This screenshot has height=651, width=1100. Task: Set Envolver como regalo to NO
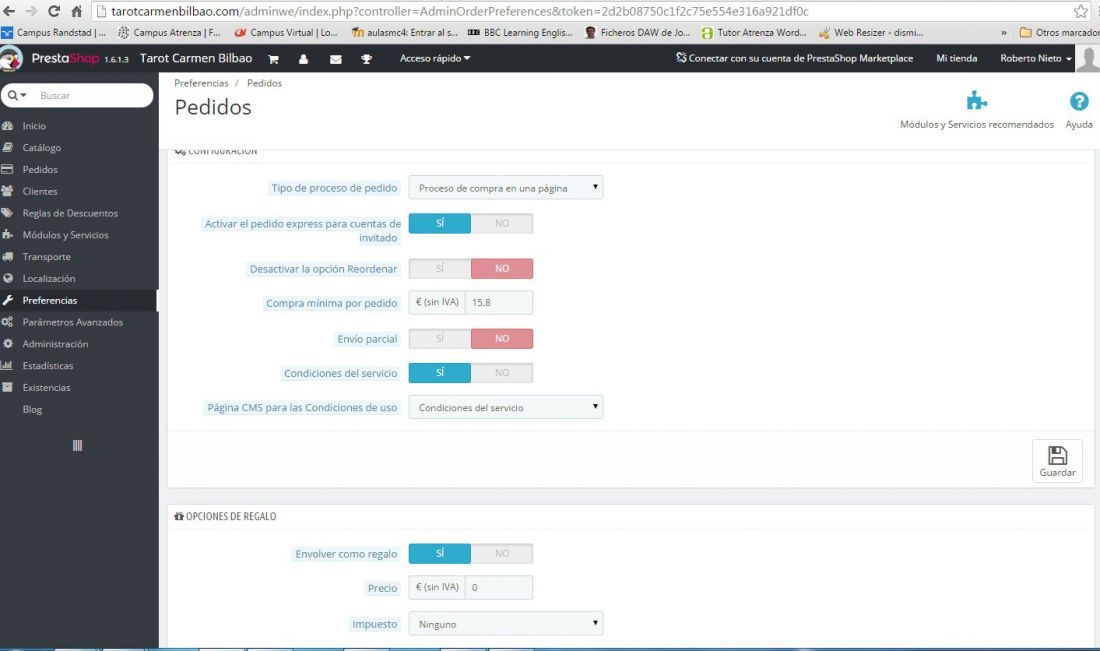click(x=502, y=553)
